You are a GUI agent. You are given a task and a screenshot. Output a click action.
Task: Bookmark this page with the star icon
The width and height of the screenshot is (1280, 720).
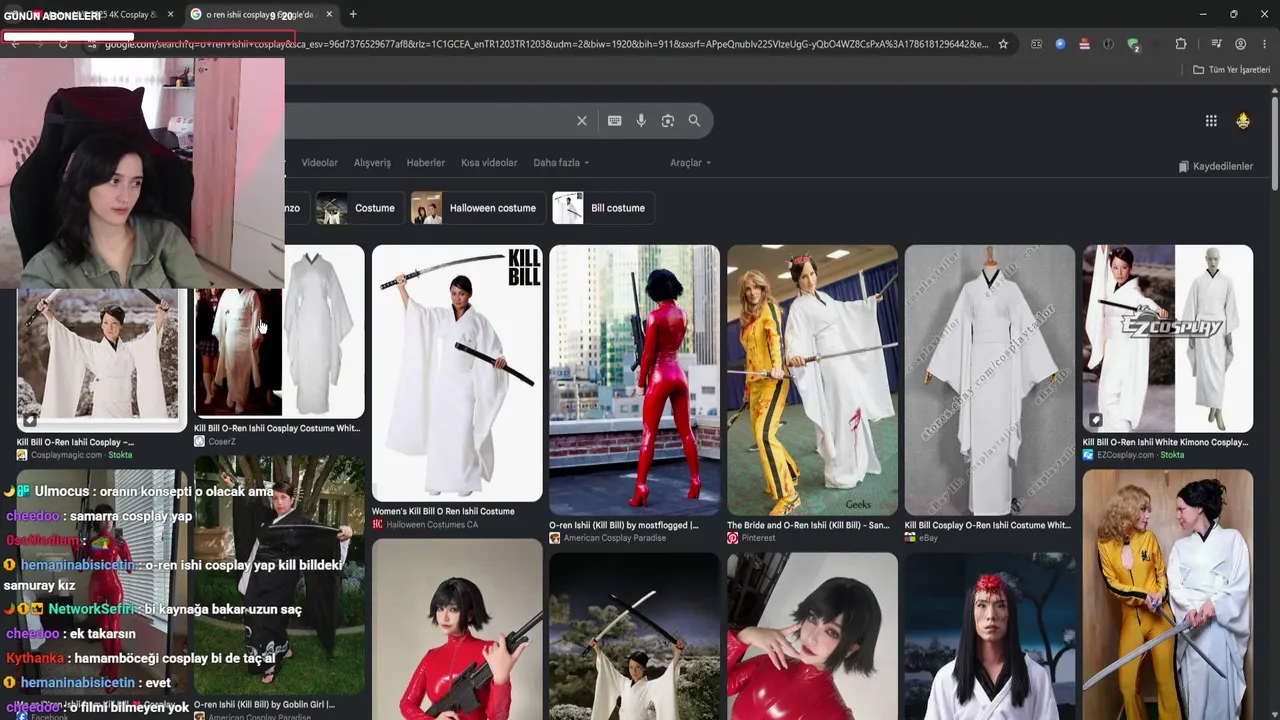[x=1003, y=44]
